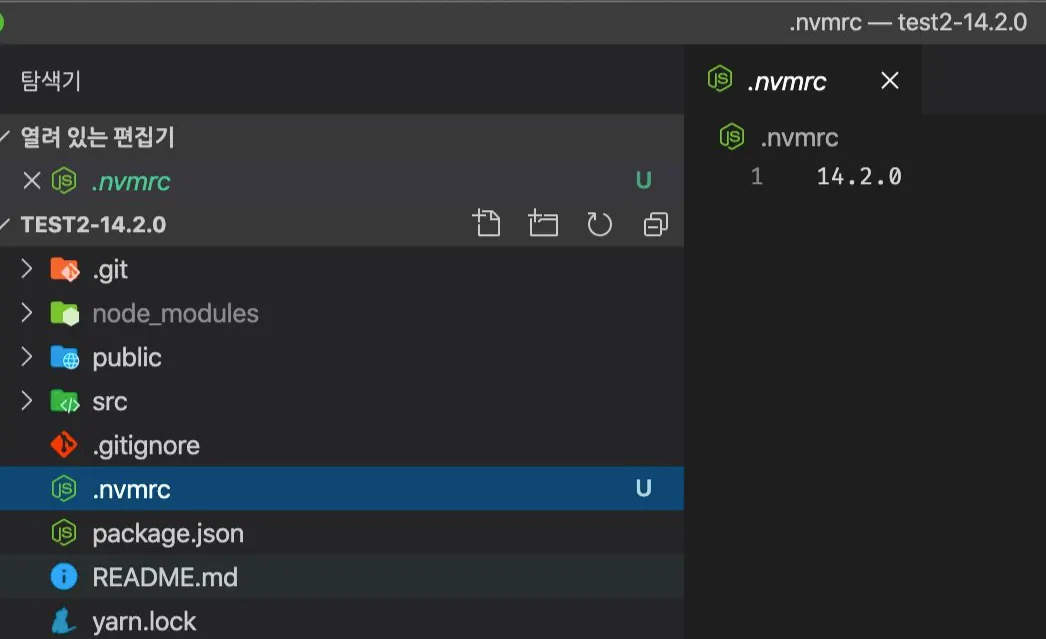Collapse all folders in the explorer
The image size is (1046, 639).
coord(655,225)
